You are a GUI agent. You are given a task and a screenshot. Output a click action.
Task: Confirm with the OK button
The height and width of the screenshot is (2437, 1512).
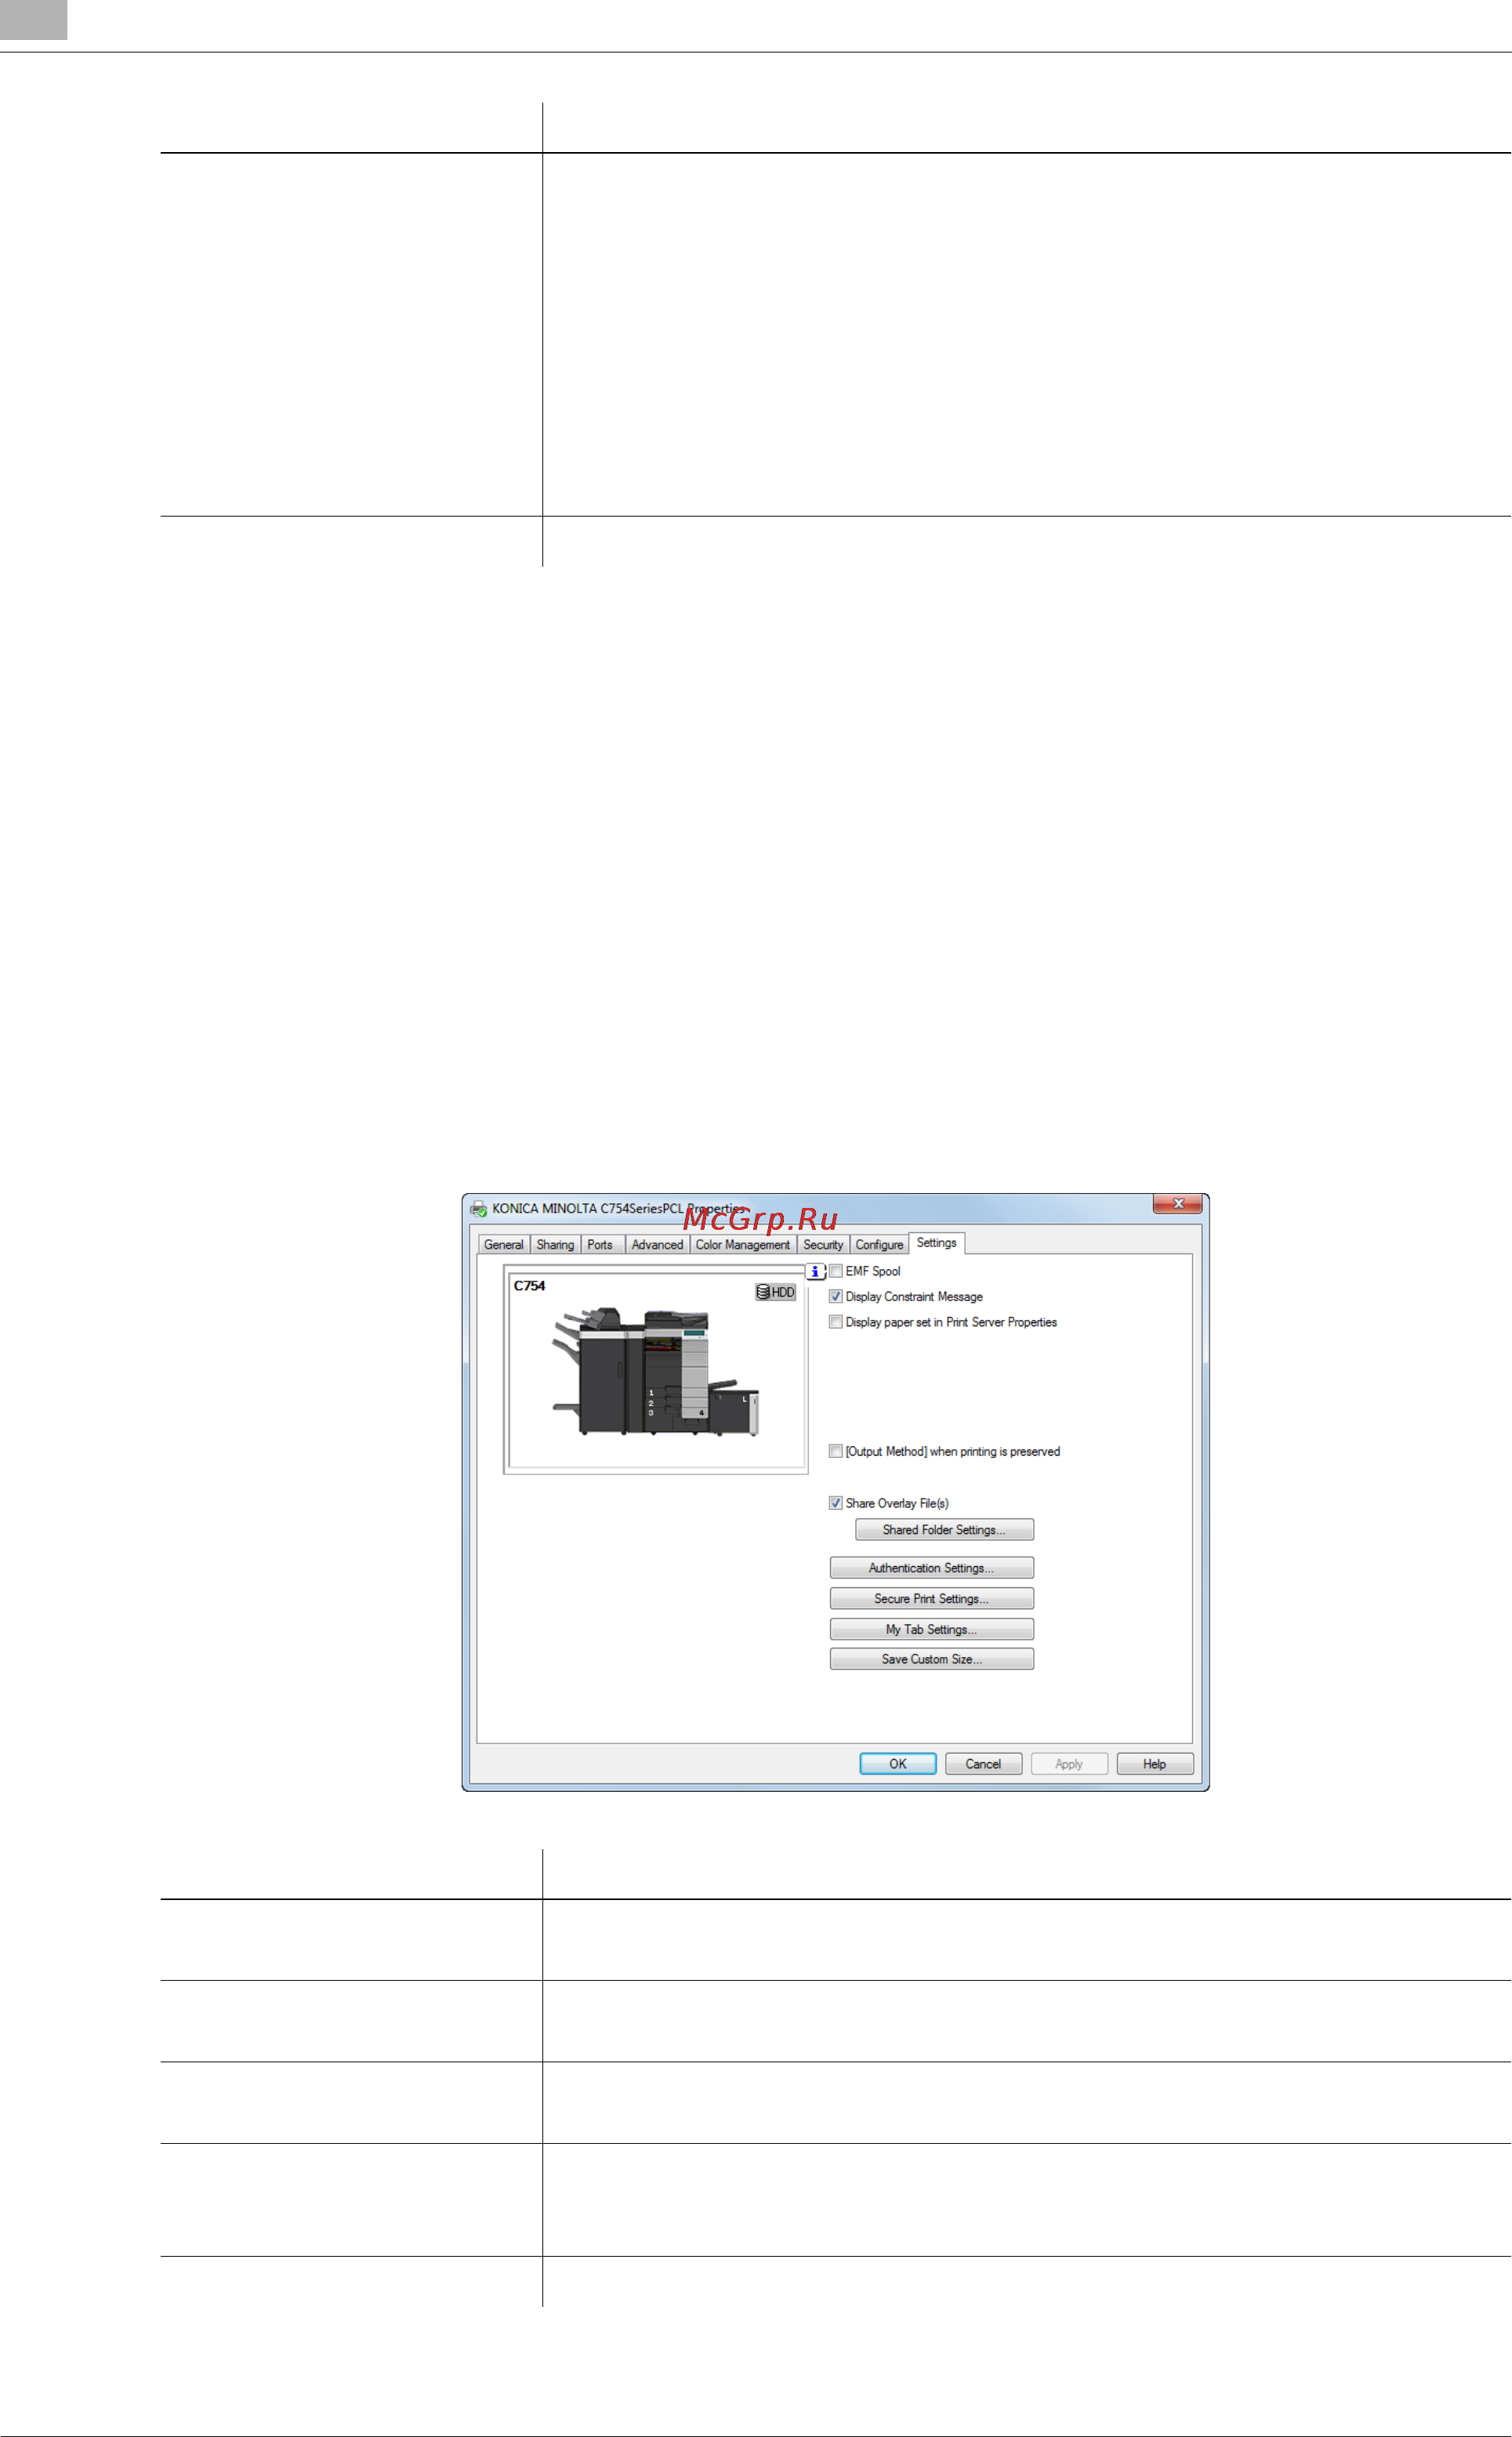coord(898,1764)
